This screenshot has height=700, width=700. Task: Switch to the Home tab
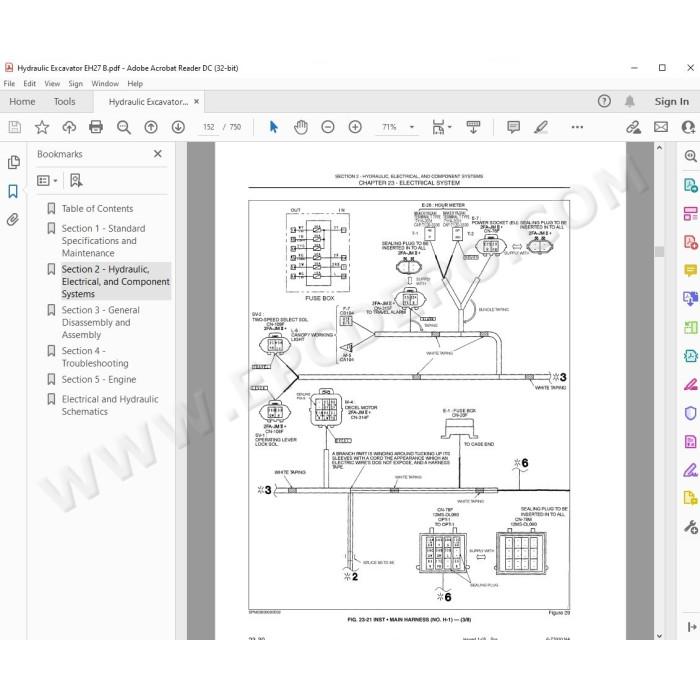[x=22, y=101]
